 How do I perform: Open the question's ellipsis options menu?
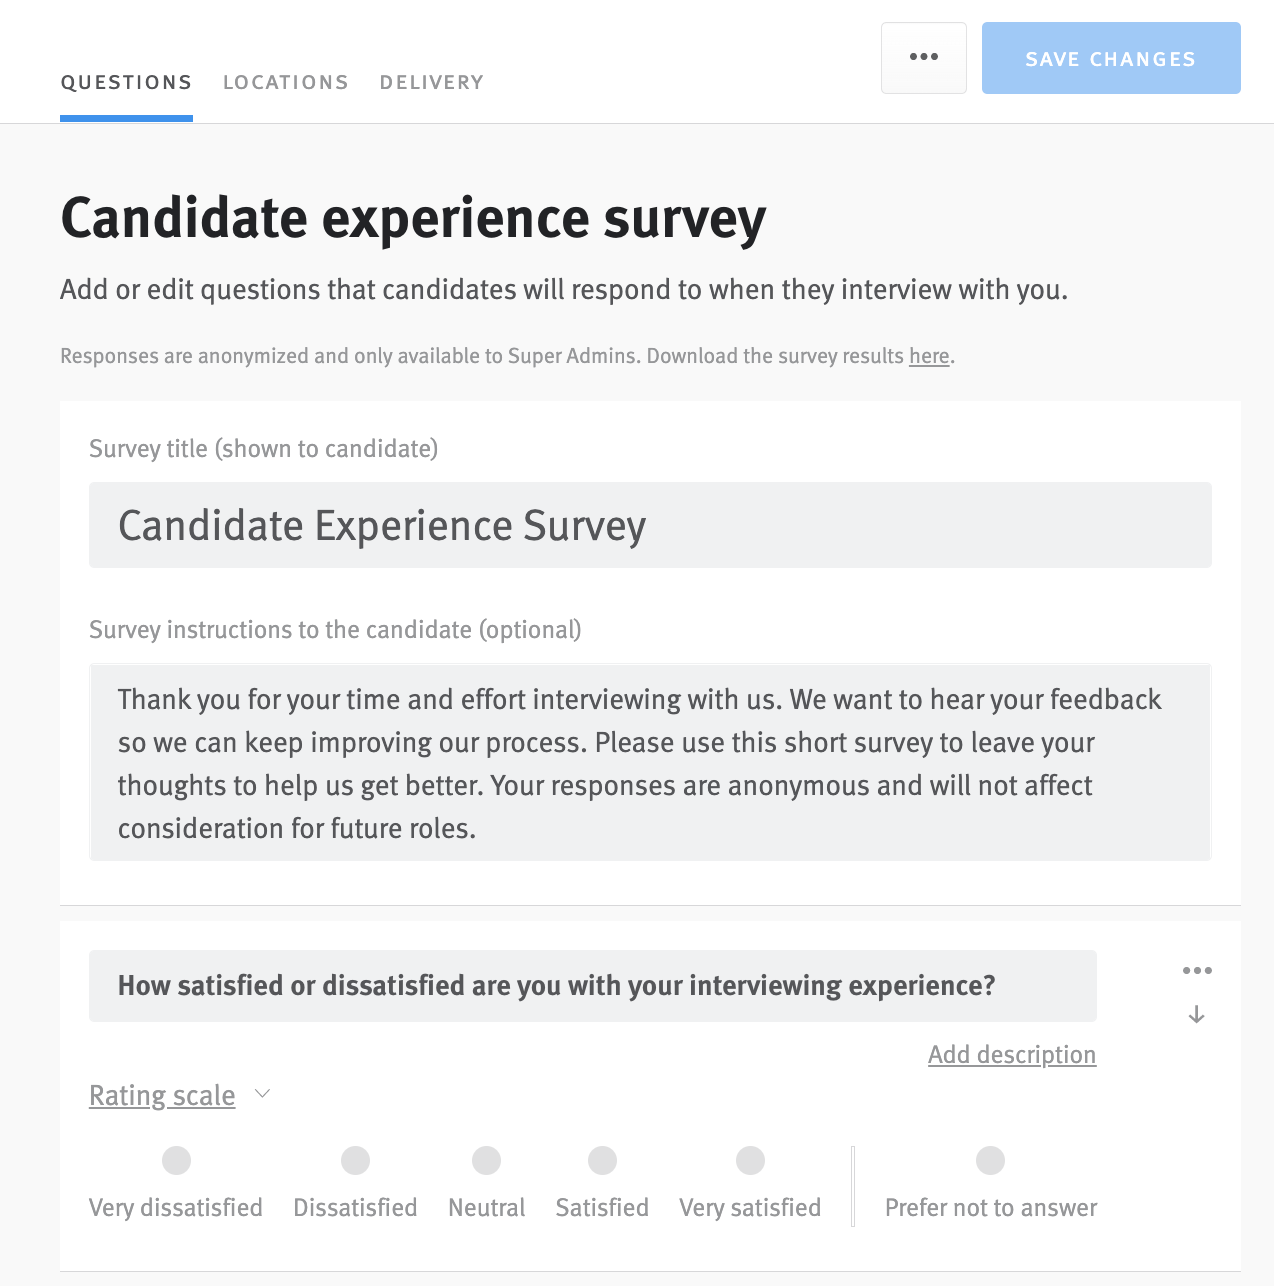tap(1197, 969)
